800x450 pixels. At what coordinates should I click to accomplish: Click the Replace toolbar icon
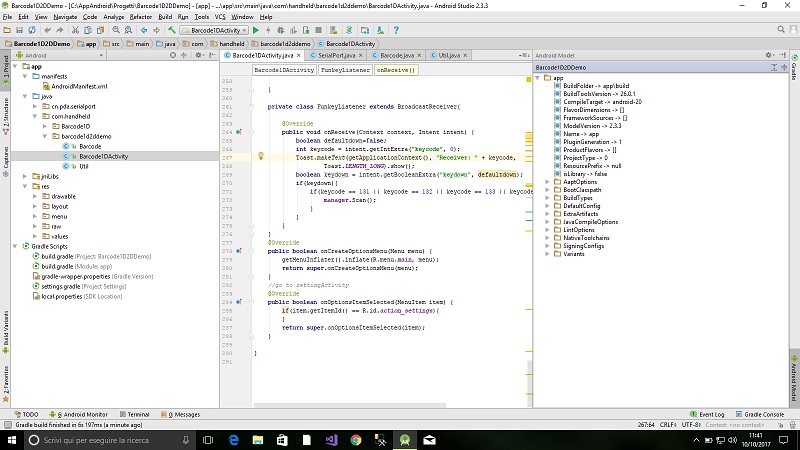128,30
